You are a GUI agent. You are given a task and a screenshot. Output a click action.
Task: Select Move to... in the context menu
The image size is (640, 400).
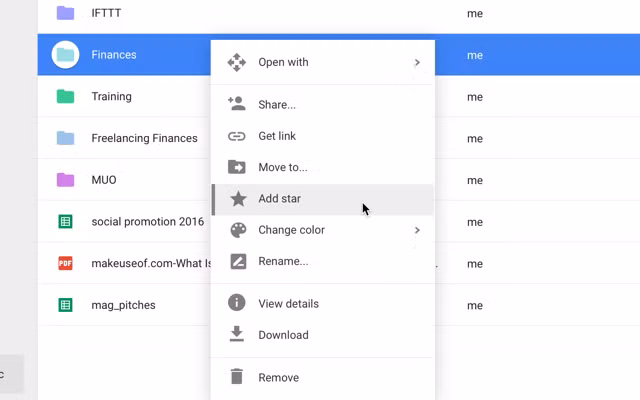tap(282, 167)
